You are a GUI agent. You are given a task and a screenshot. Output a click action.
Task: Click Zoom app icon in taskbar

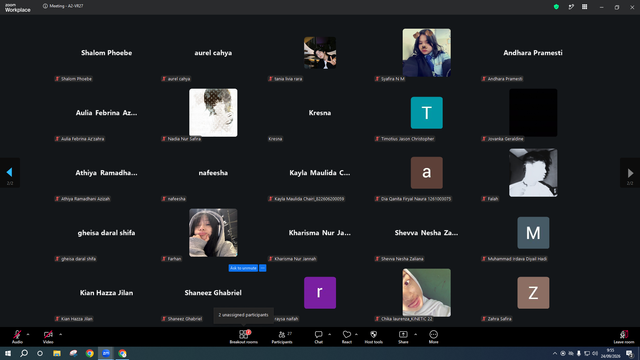click(x=106, y=353)
